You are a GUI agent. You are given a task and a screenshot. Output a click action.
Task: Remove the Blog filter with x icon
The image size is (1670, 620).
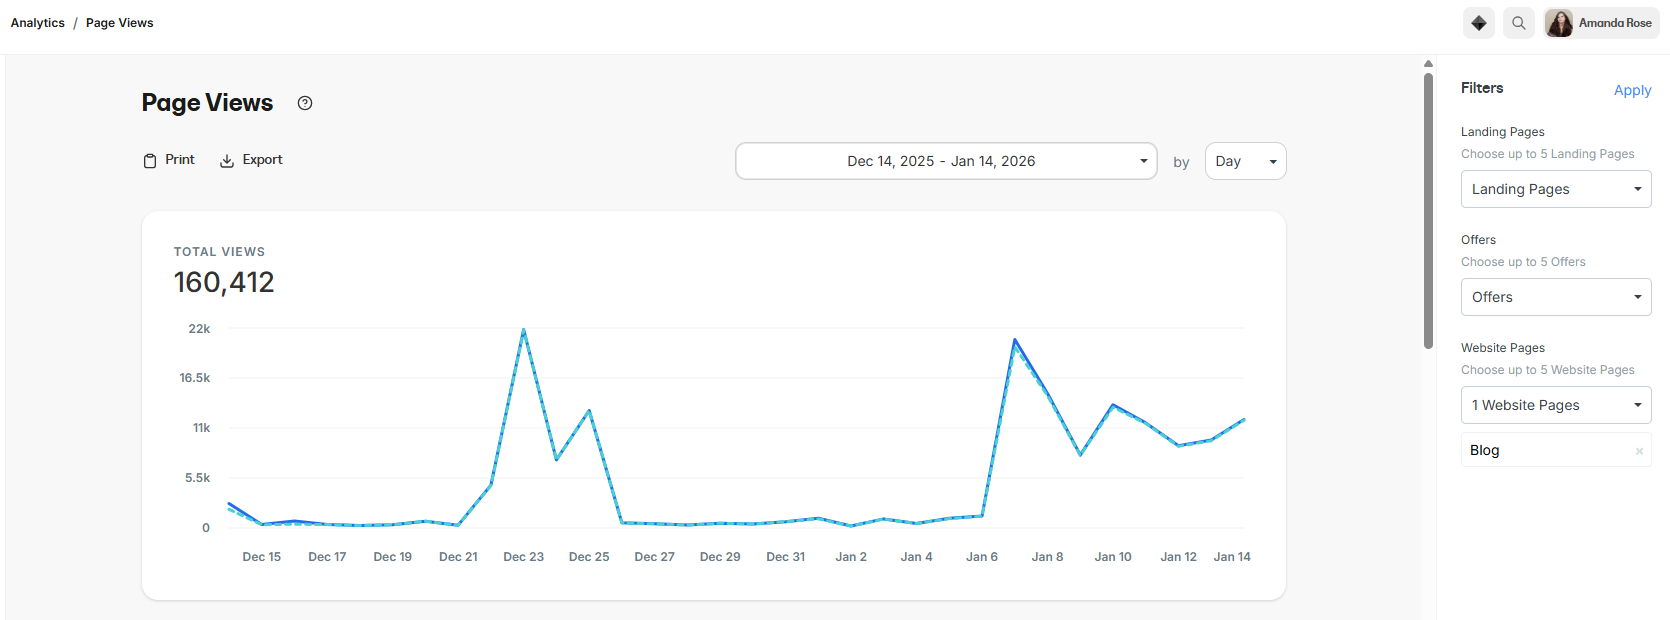[1639, 451]
